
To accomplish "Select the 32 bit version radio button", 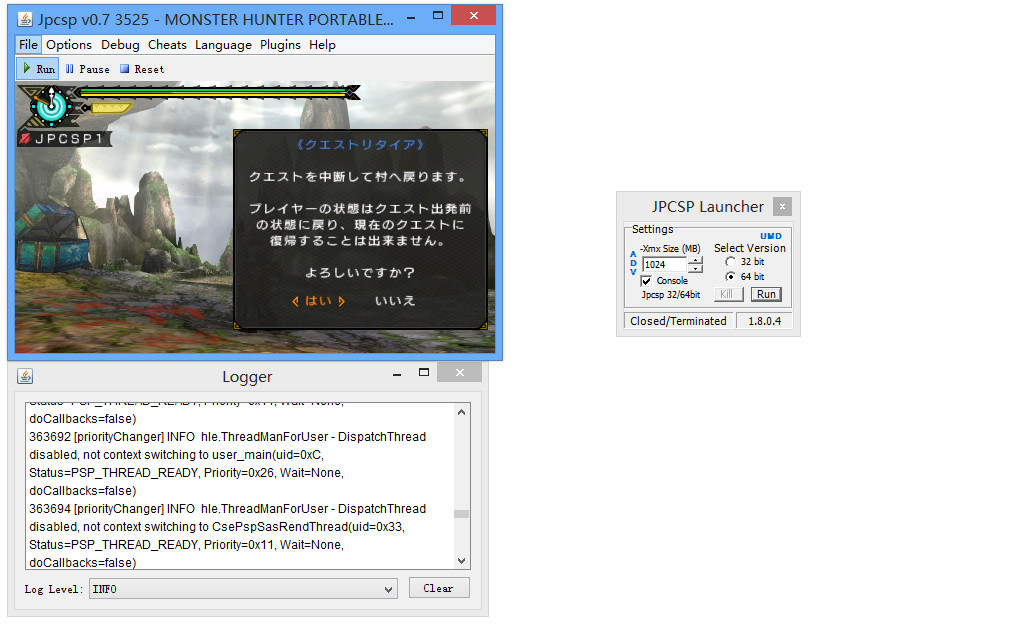I will 730,262.
